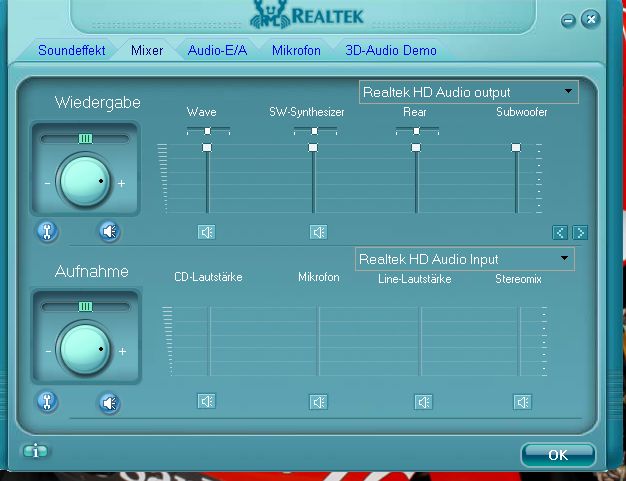Click the minus beside Aufnahme knob
The height and width of the screenshot is (481, 626).
tap(48, 351)
